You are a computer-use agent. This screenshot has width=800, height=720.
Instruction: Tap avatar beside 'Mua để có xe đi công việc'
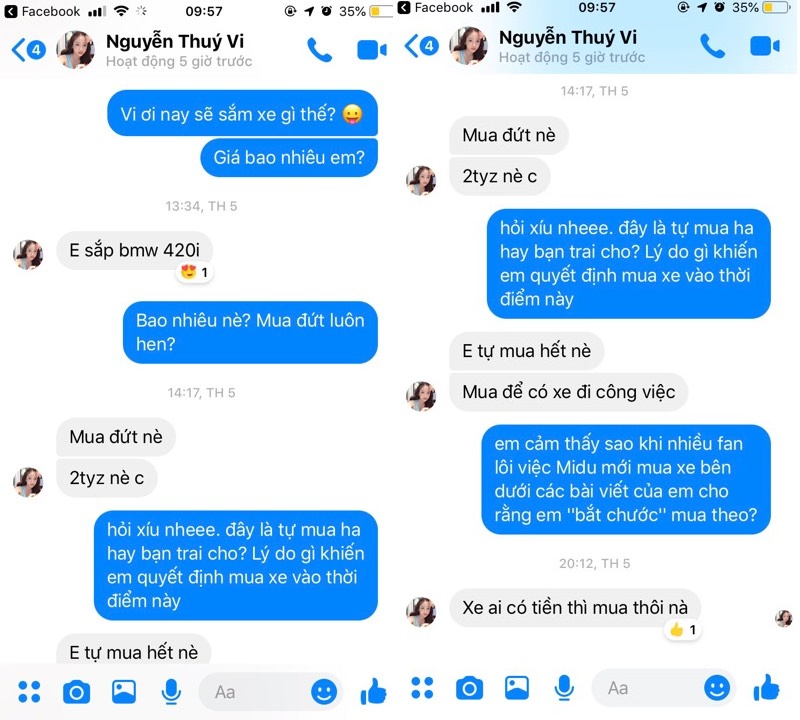click(x=421, y=396)
